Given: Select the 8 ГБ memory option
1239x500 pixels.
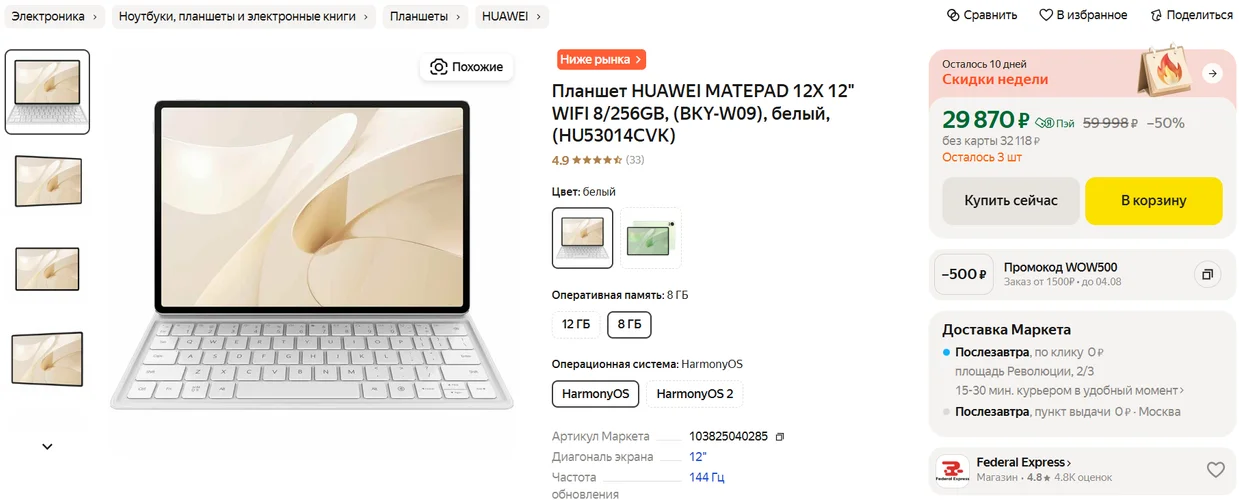Looking at the screenshot, I should coord(629,324).
